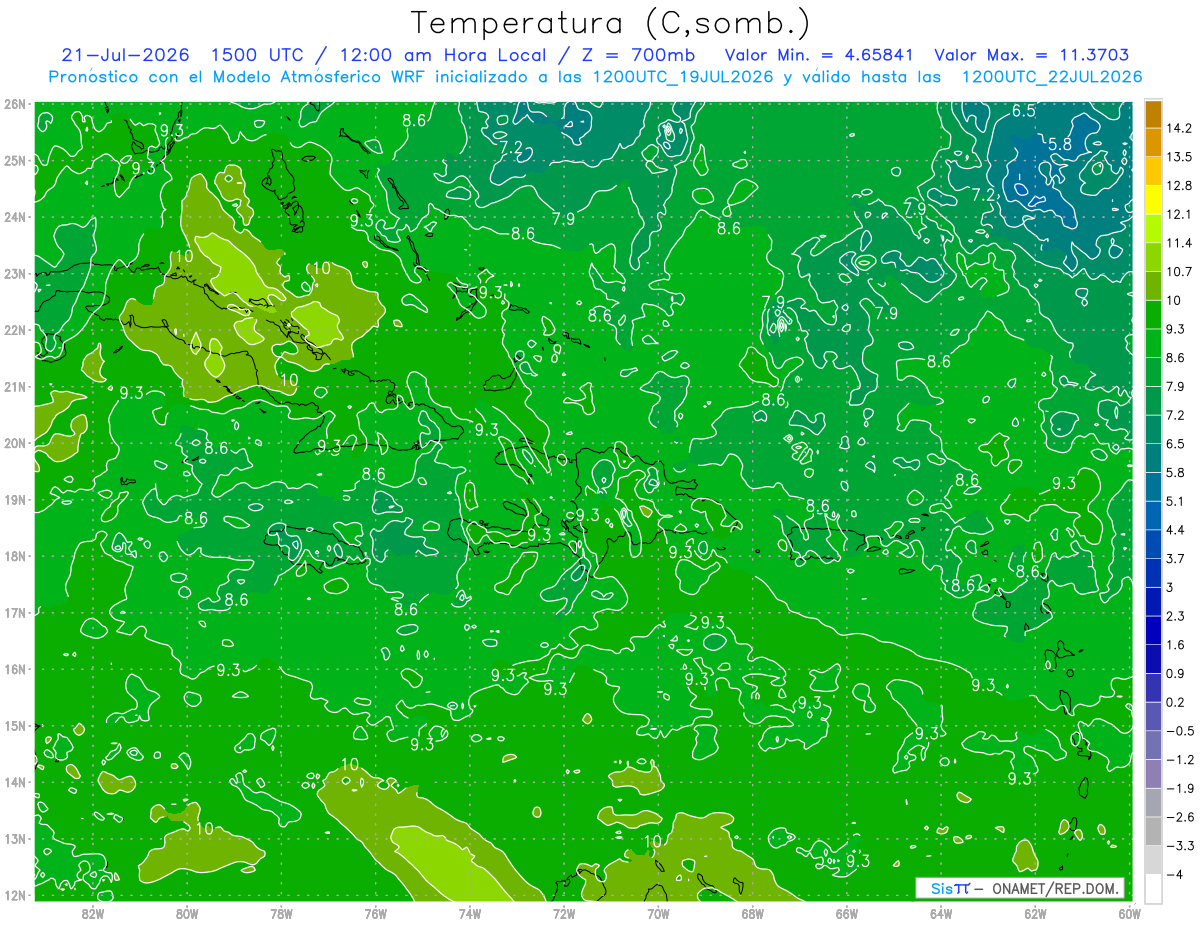
Task: Click the 76W longitude axis label
Action: click(376, 912)
